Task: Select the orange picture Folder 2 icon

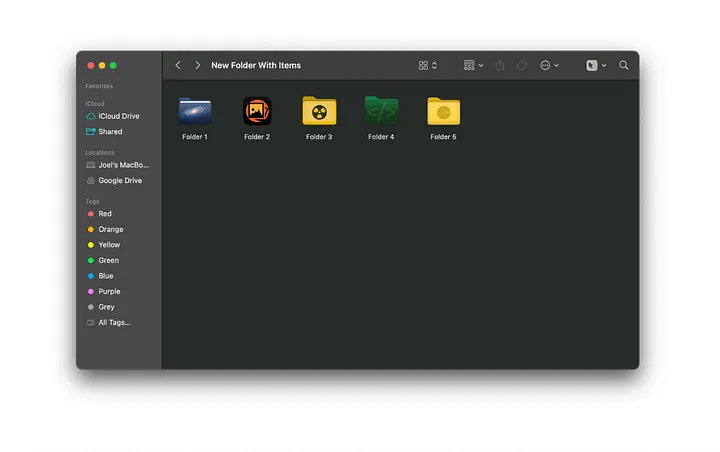Action: pos(257,111)
